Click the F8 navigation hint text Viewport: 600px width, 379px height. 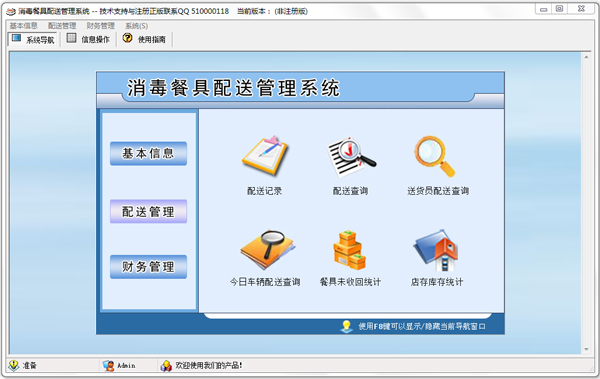(x=422, y=327)
